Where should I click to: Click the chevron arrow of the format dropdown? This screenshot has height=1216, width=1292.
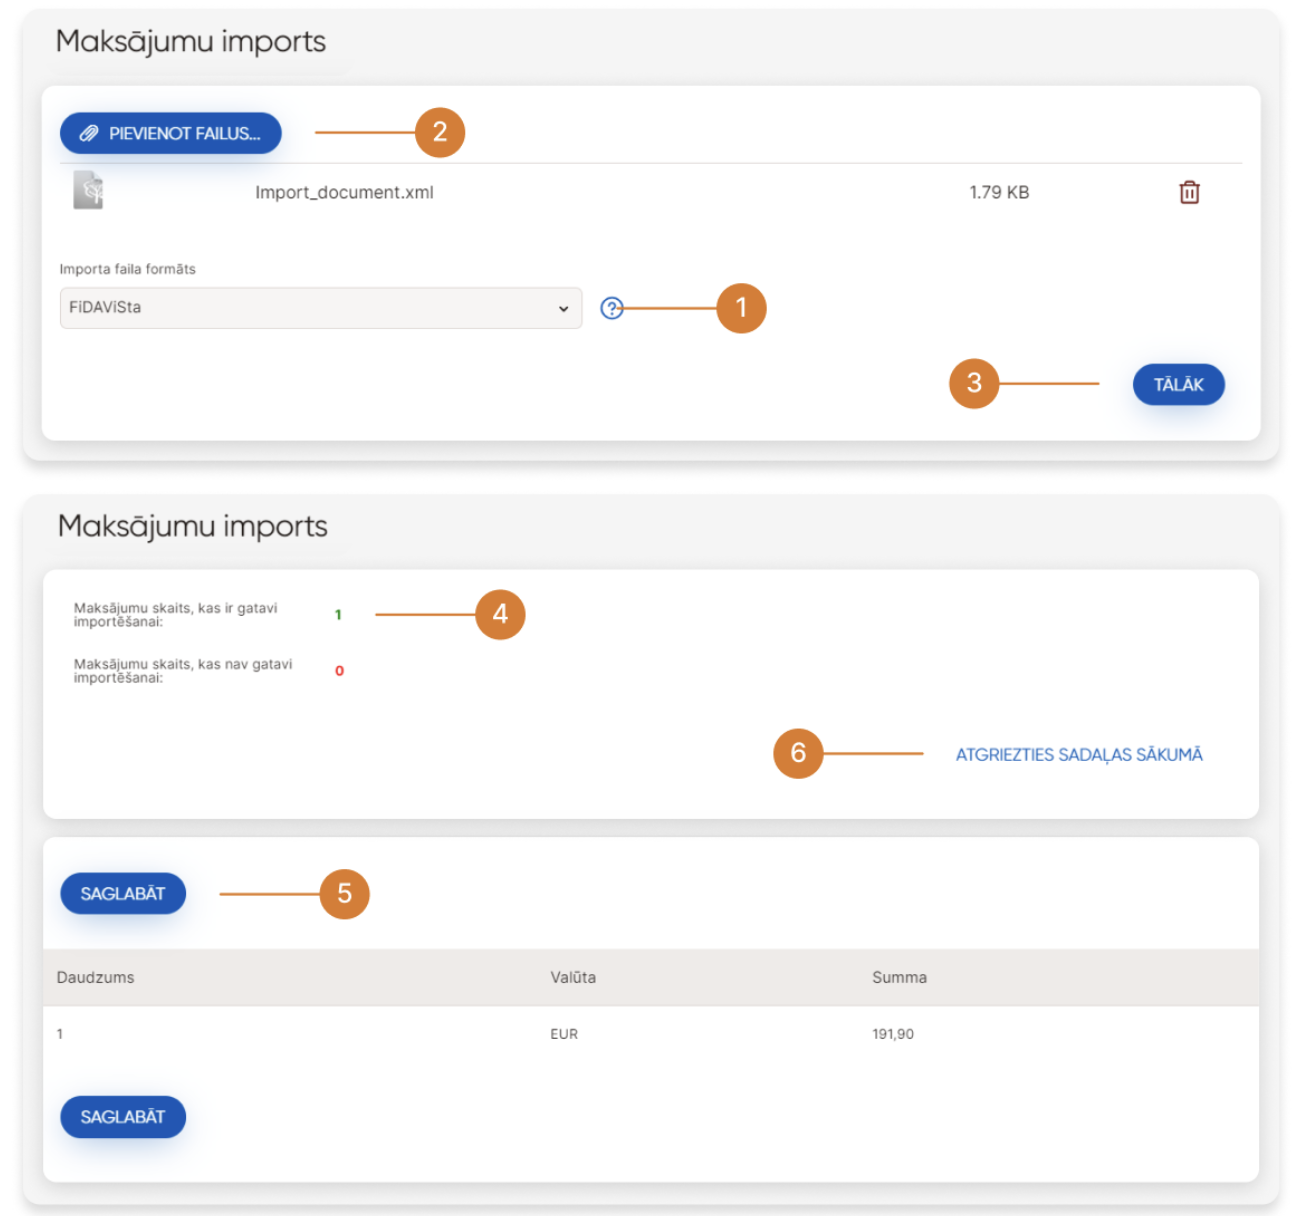click(563, 308)
